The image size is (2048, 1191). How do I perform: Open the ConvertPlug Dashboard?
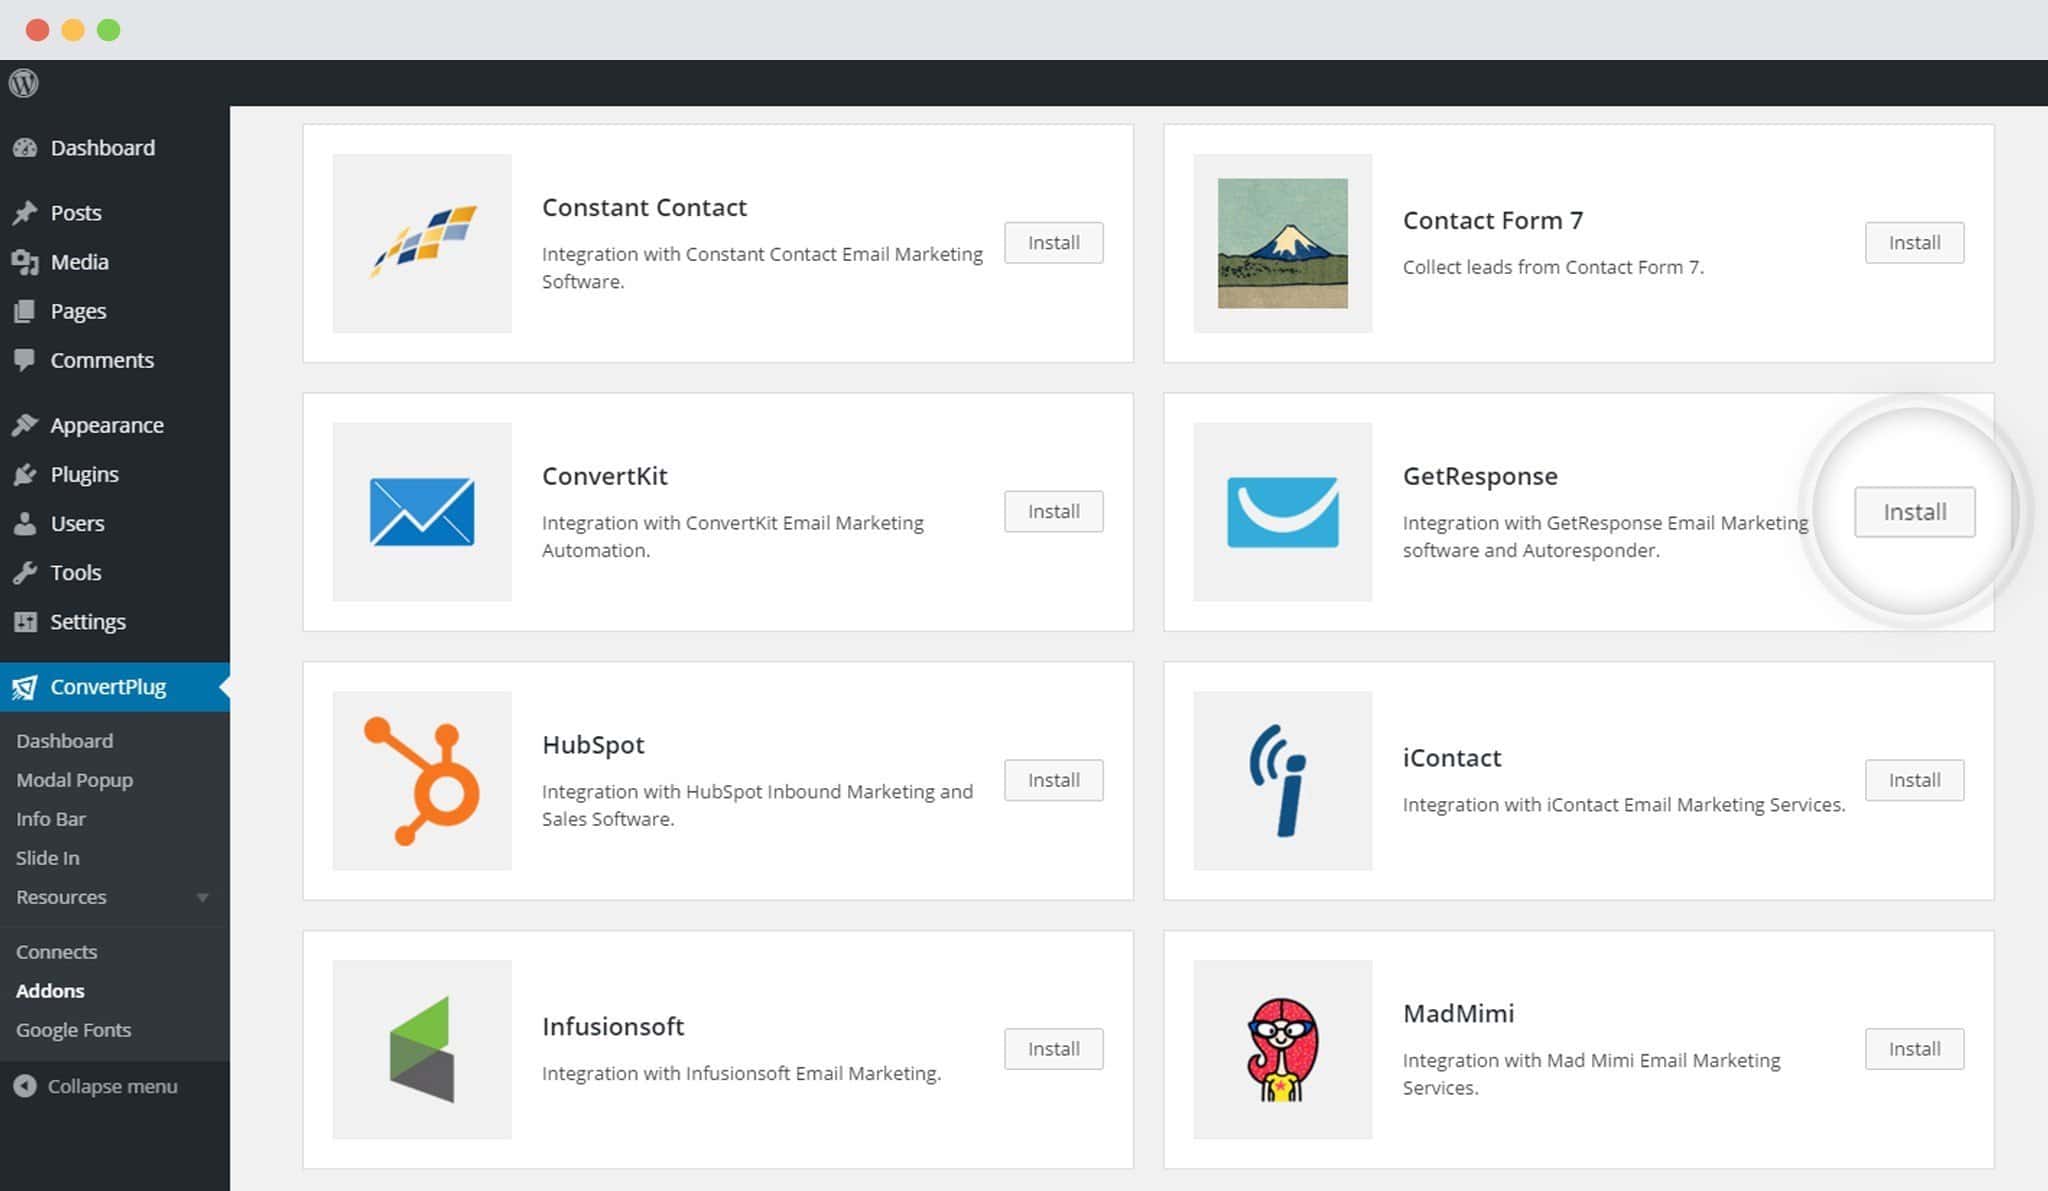62,739
